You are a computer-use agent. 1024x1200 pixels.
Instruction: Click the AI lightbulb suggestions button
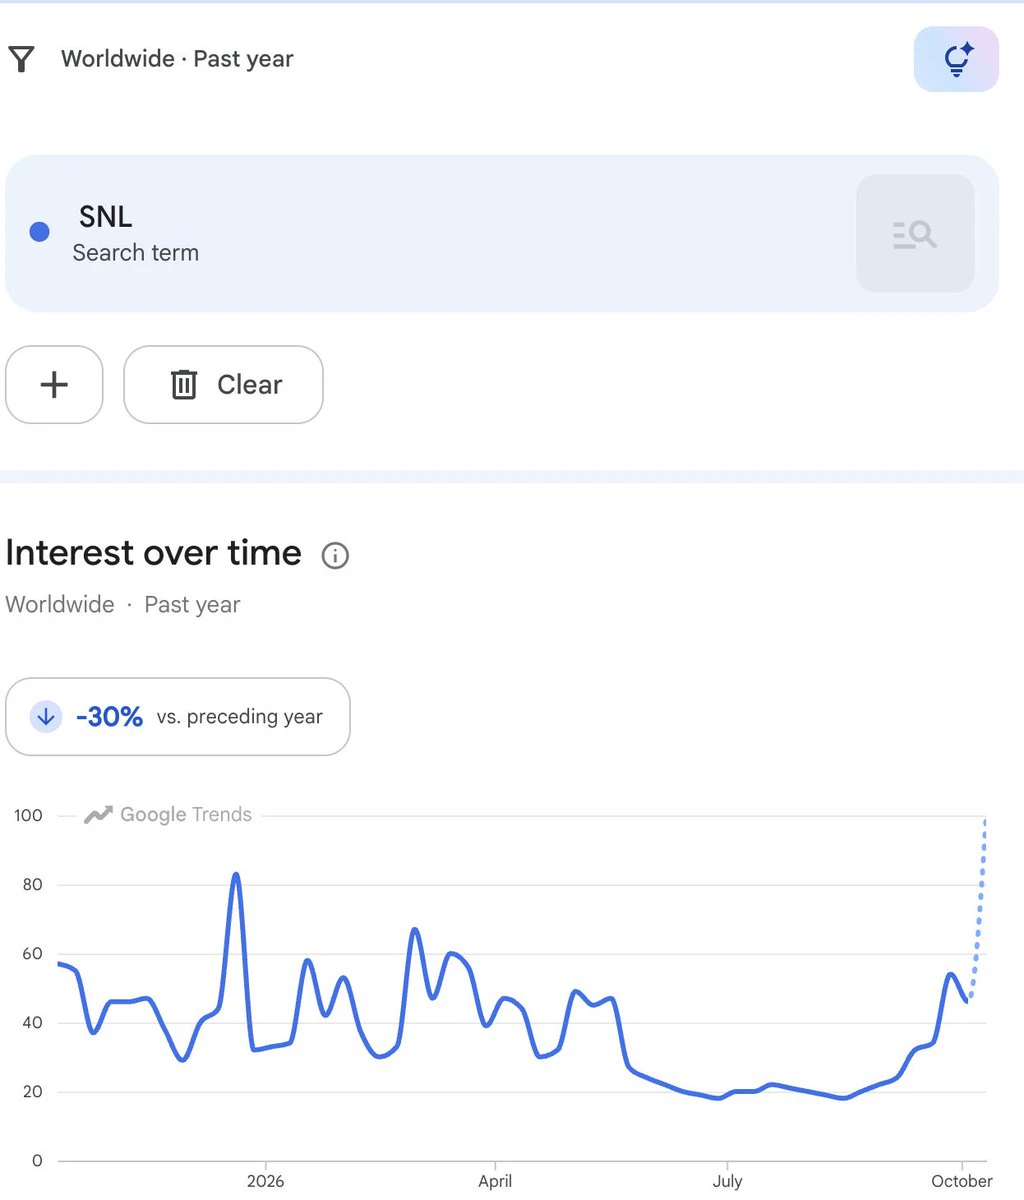click(x=956, y=59)
